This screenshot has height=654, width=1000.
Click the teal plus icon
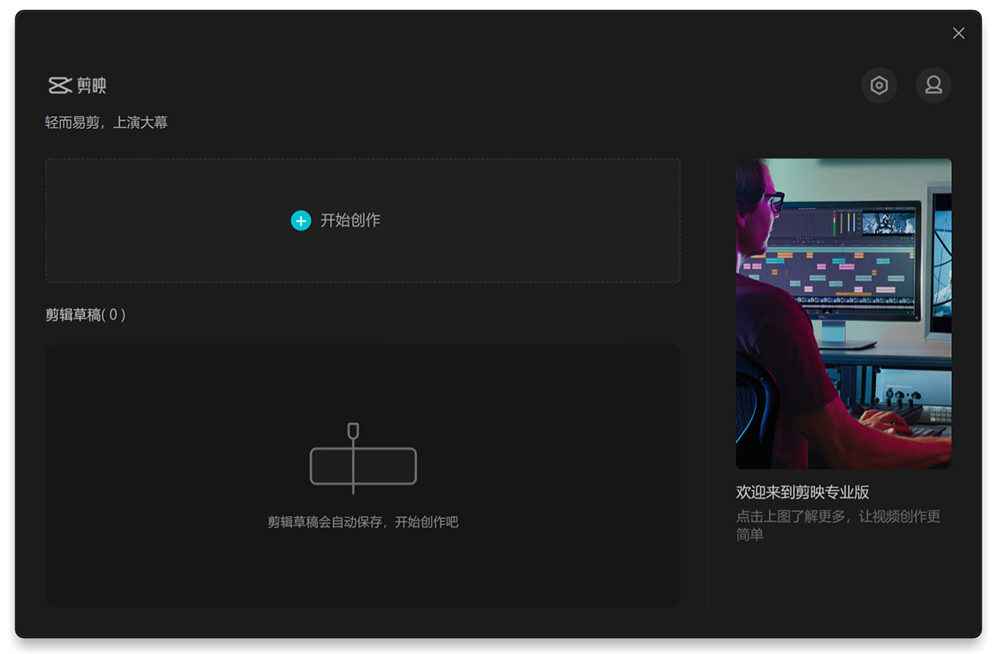(301, 221)
